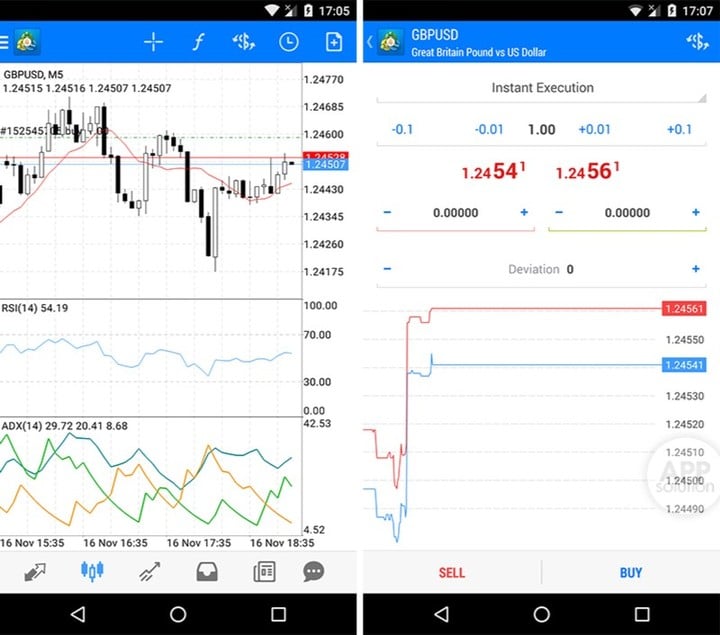Select the Charts candlestick tab
Viewport: 720px width, 635px height.
92,571
